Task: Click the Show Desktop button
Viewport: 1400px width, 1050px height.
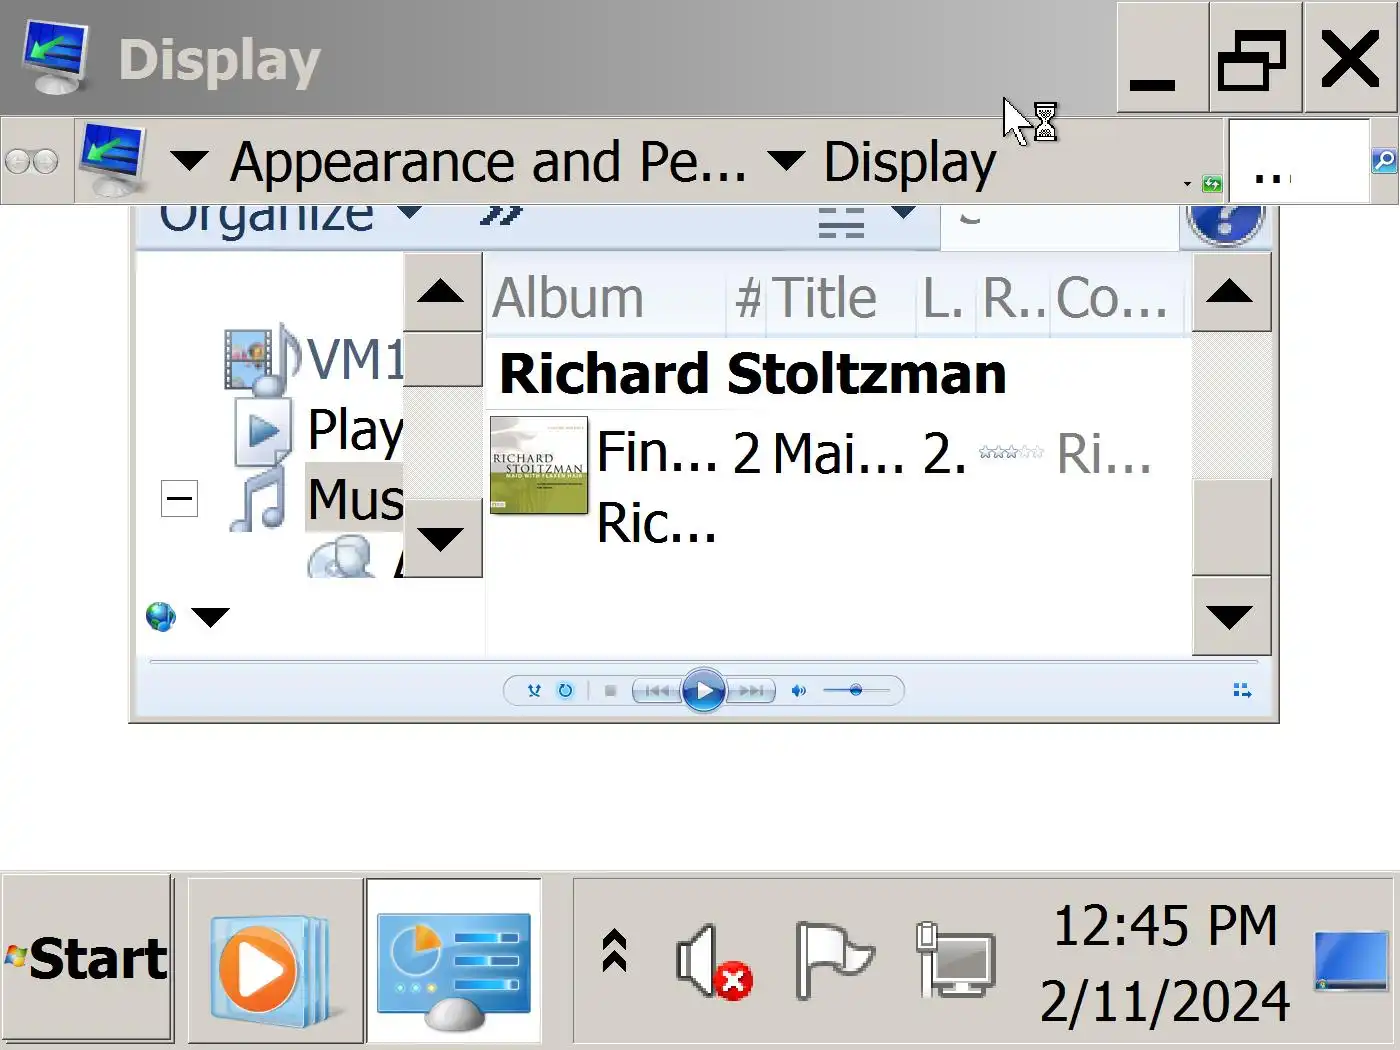Action: pyautogui.click(x=1351, y=961)
